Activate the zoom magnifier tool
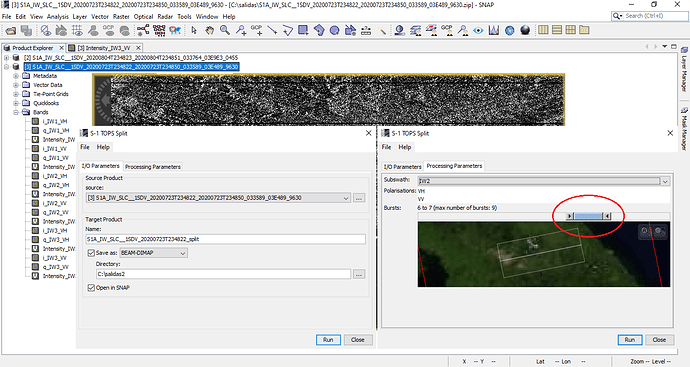This screenshot has width=690, height=367. [225, 30]
